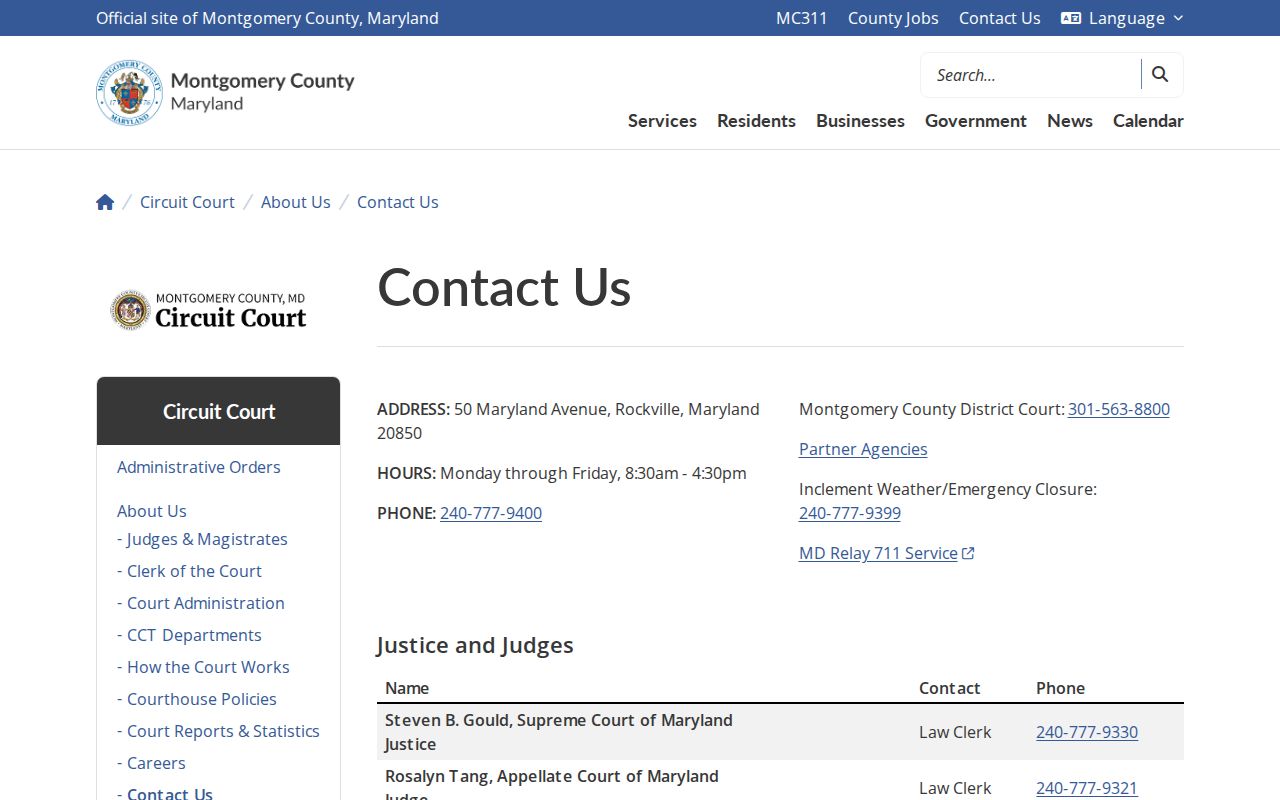This screenshot has width=1280, height=800.
Task: Select Circuit Court breadcrumb link
Action: point(187,202)
